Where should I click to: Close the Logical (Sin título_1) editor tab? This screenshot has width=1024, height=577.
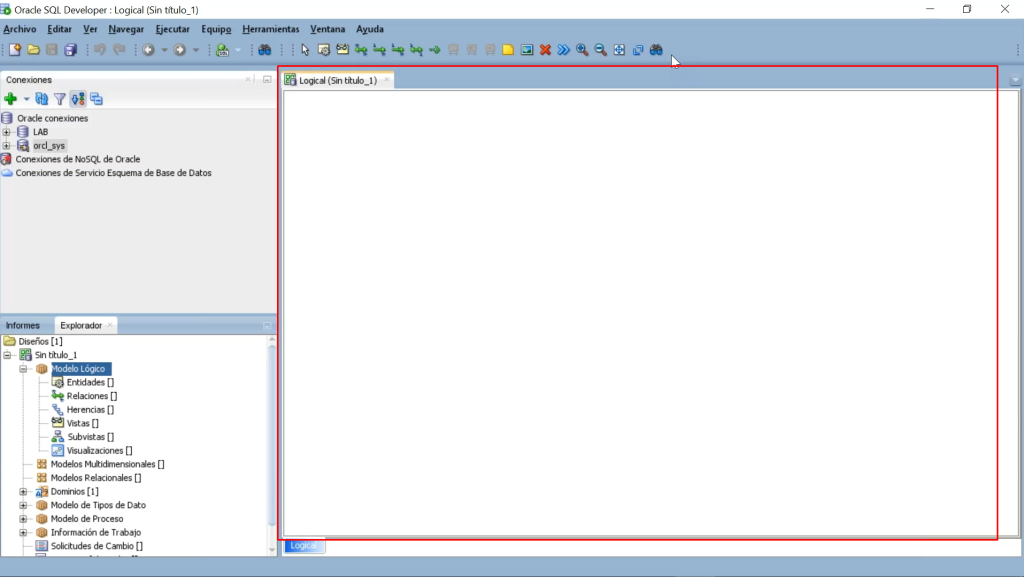[387, 80]
